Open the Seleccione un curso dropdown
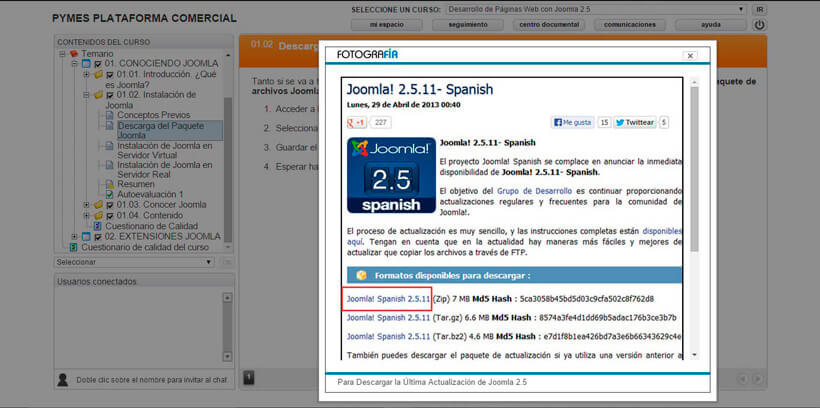Image resolution: width=820 pixels, height=408 pixels. pyautogui.click(x=596, y=9)
